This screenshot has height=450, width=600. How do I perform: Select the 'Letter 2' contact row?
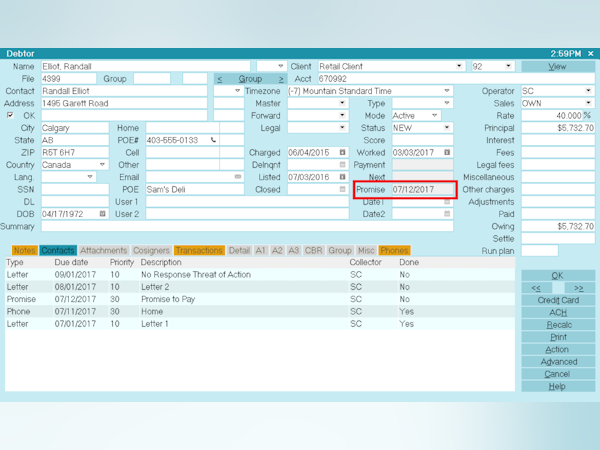pyautogui.click(x=260, y=287)
